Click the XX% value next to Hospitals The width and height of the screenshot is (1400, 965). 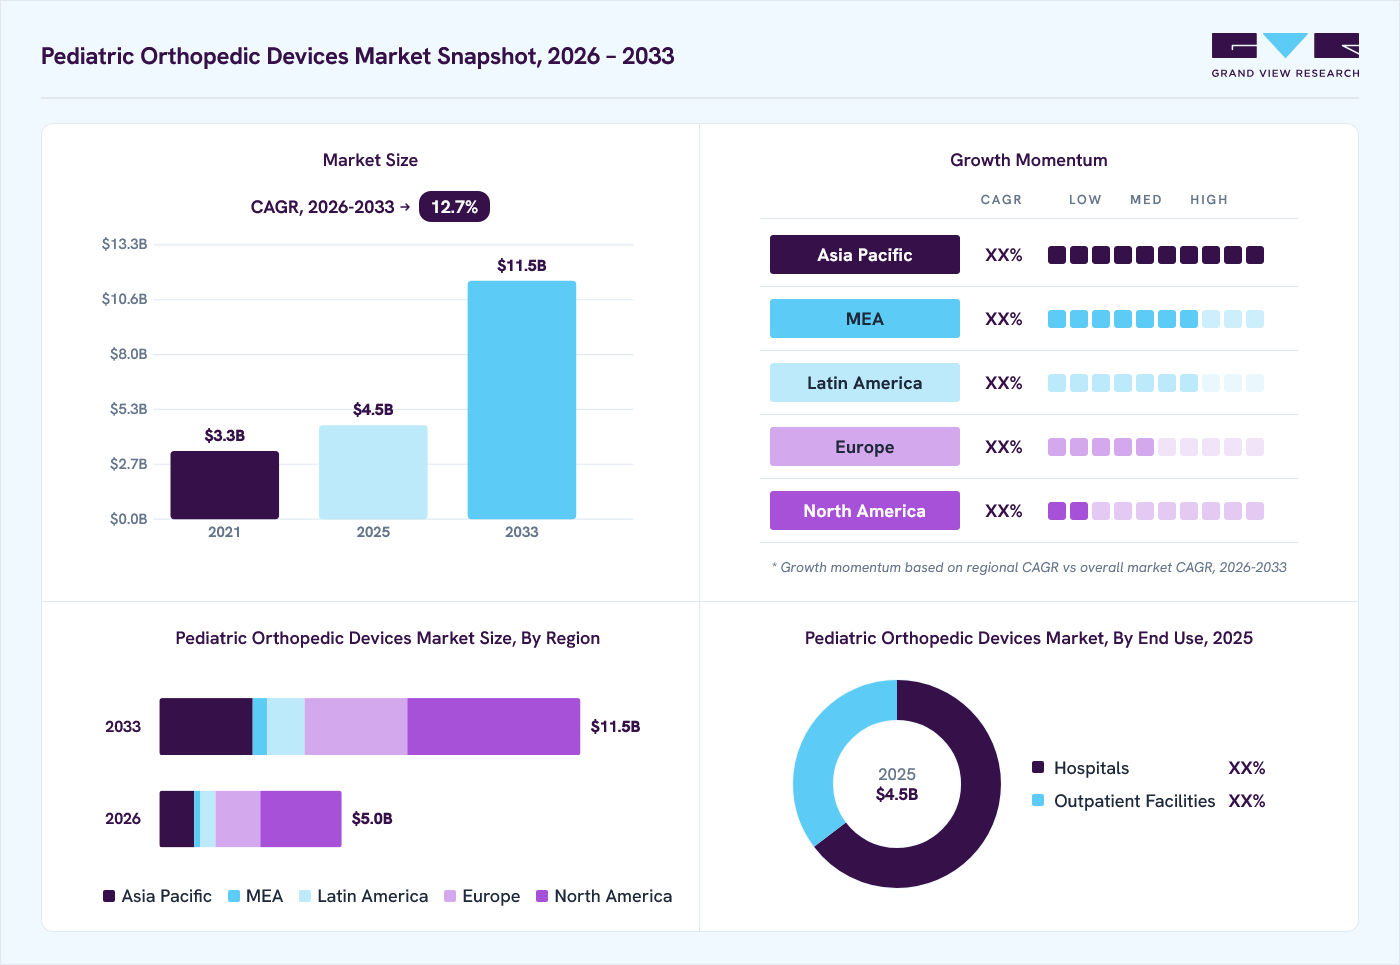coord(1247,768)
